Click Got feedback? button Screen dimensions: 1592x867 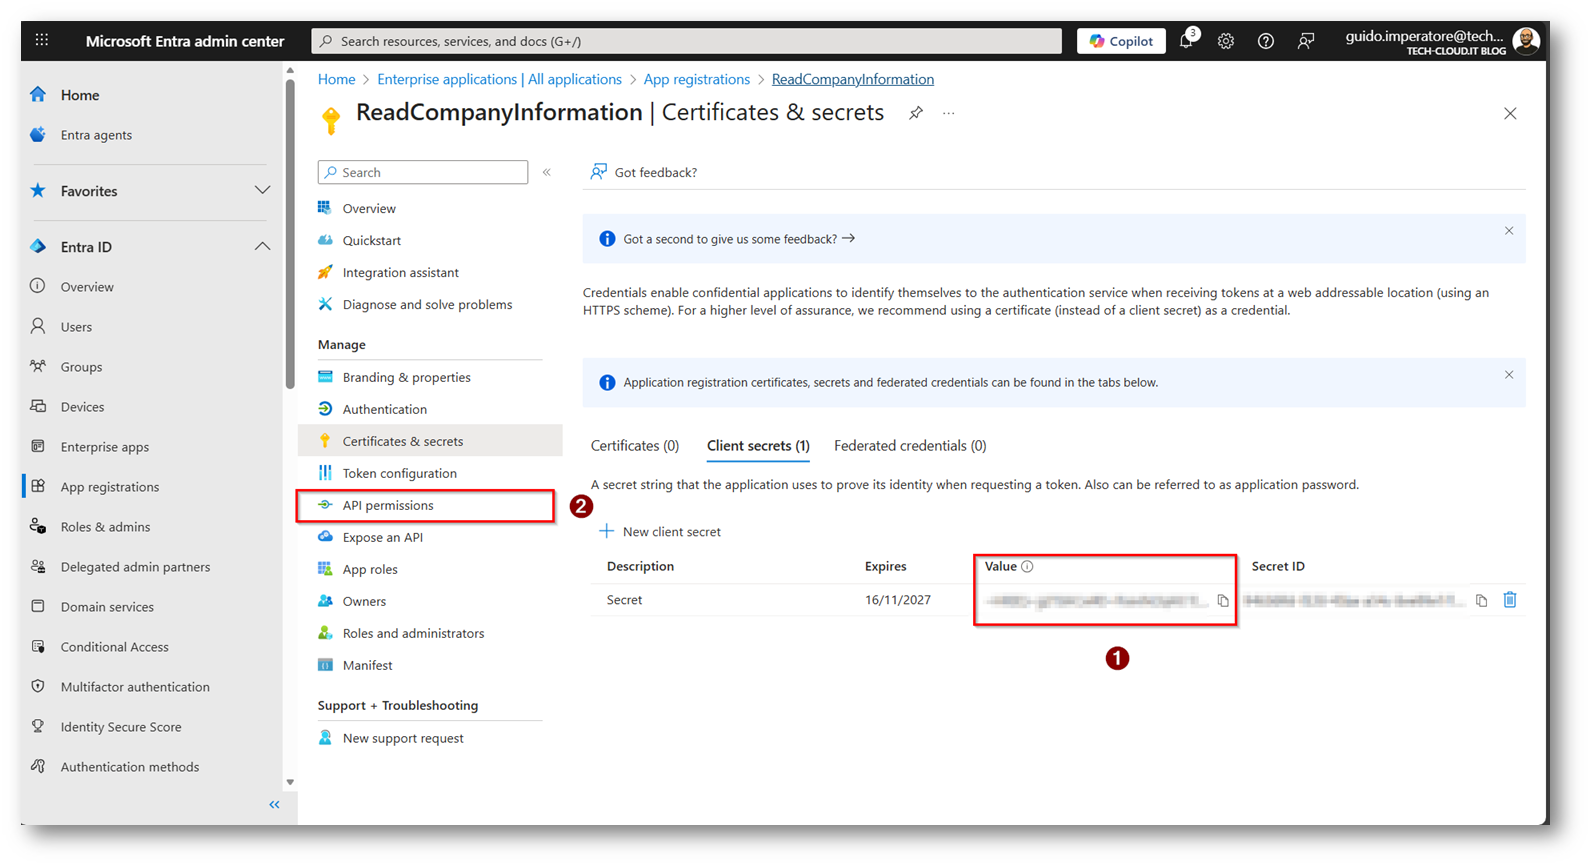click(644, 172)
